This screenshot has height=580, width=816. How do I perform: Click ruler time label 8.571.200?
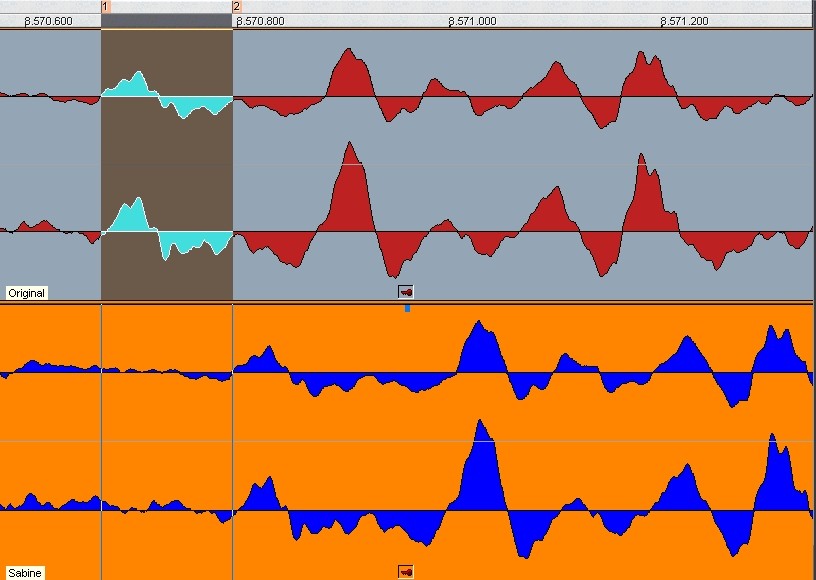(684, 21)
